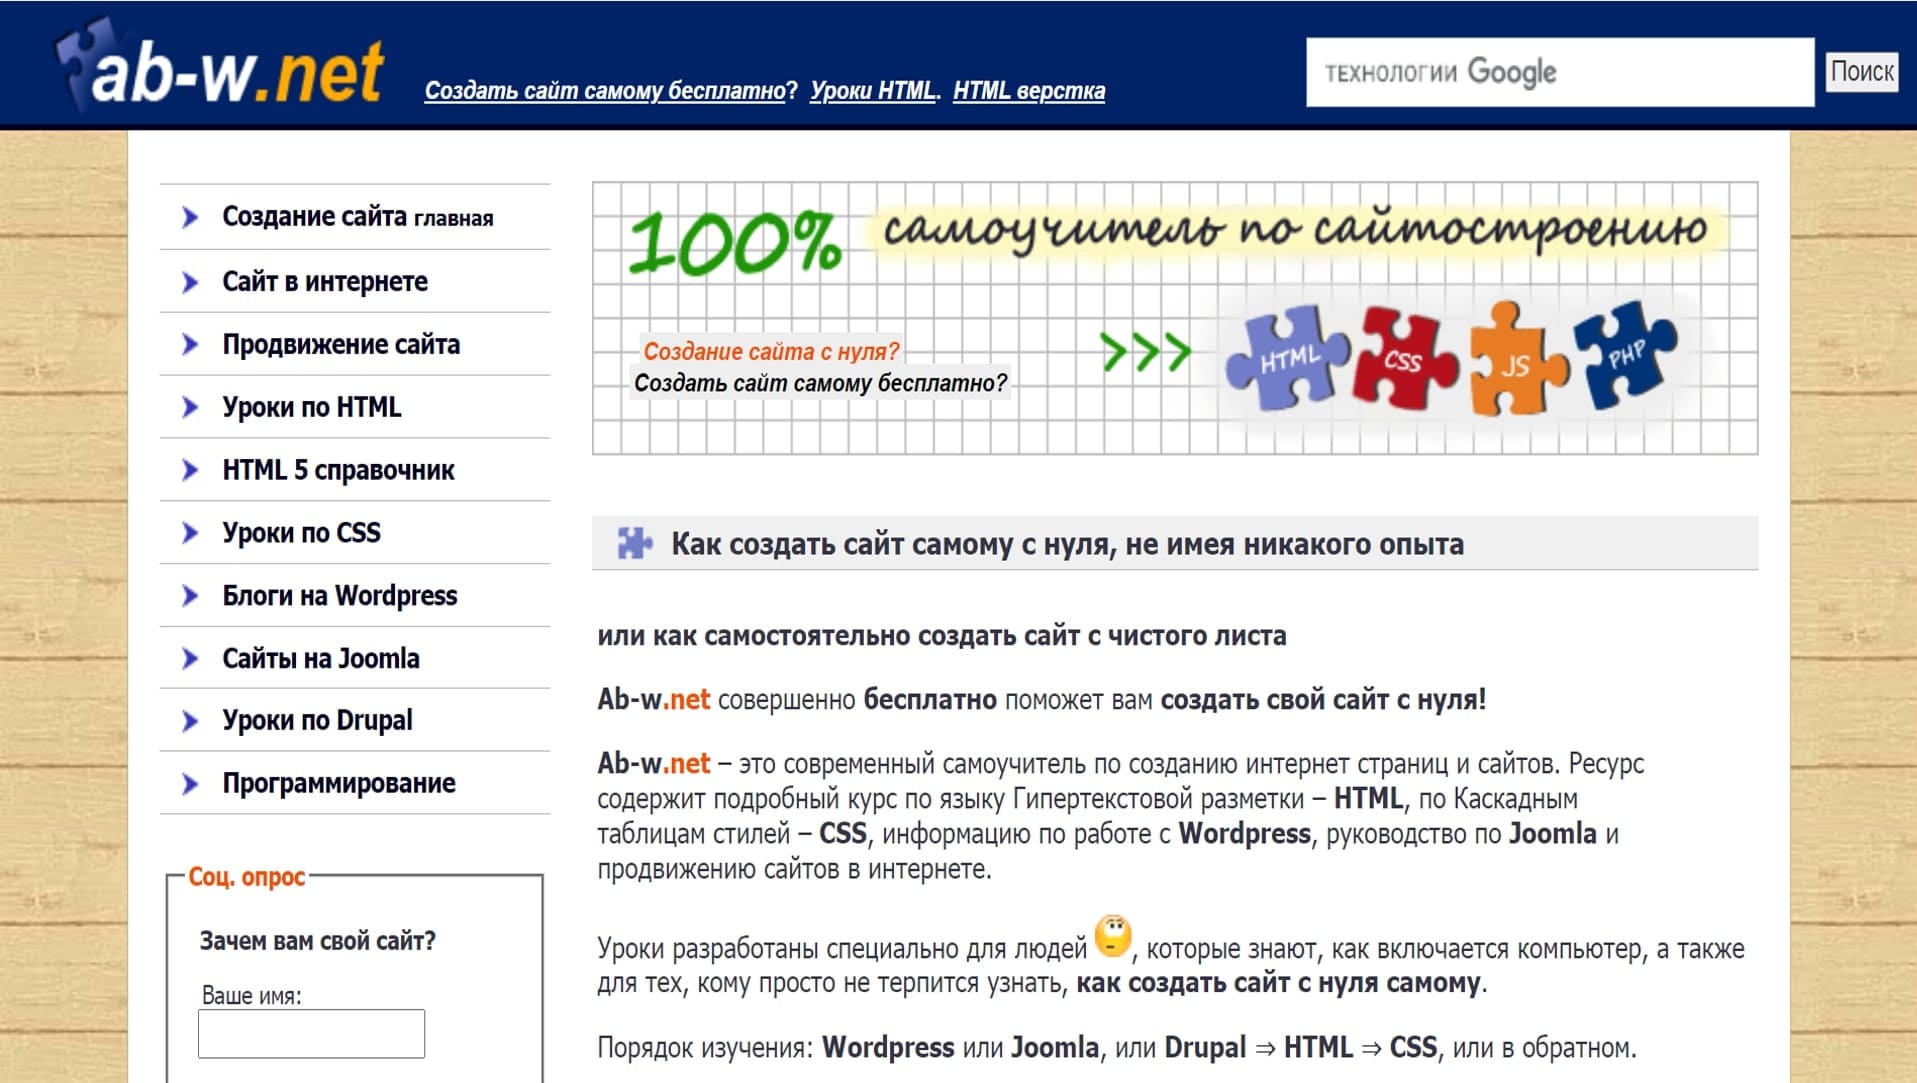The height and width of the screenshot is (1083, 1917).
Task: Click arrow beside Продвижение сайта
Action: click(x=190, y=344)
